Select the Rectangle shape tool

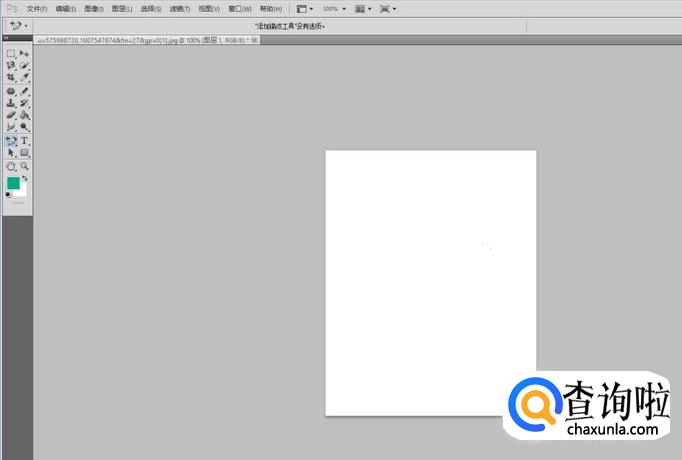(24, 153)
